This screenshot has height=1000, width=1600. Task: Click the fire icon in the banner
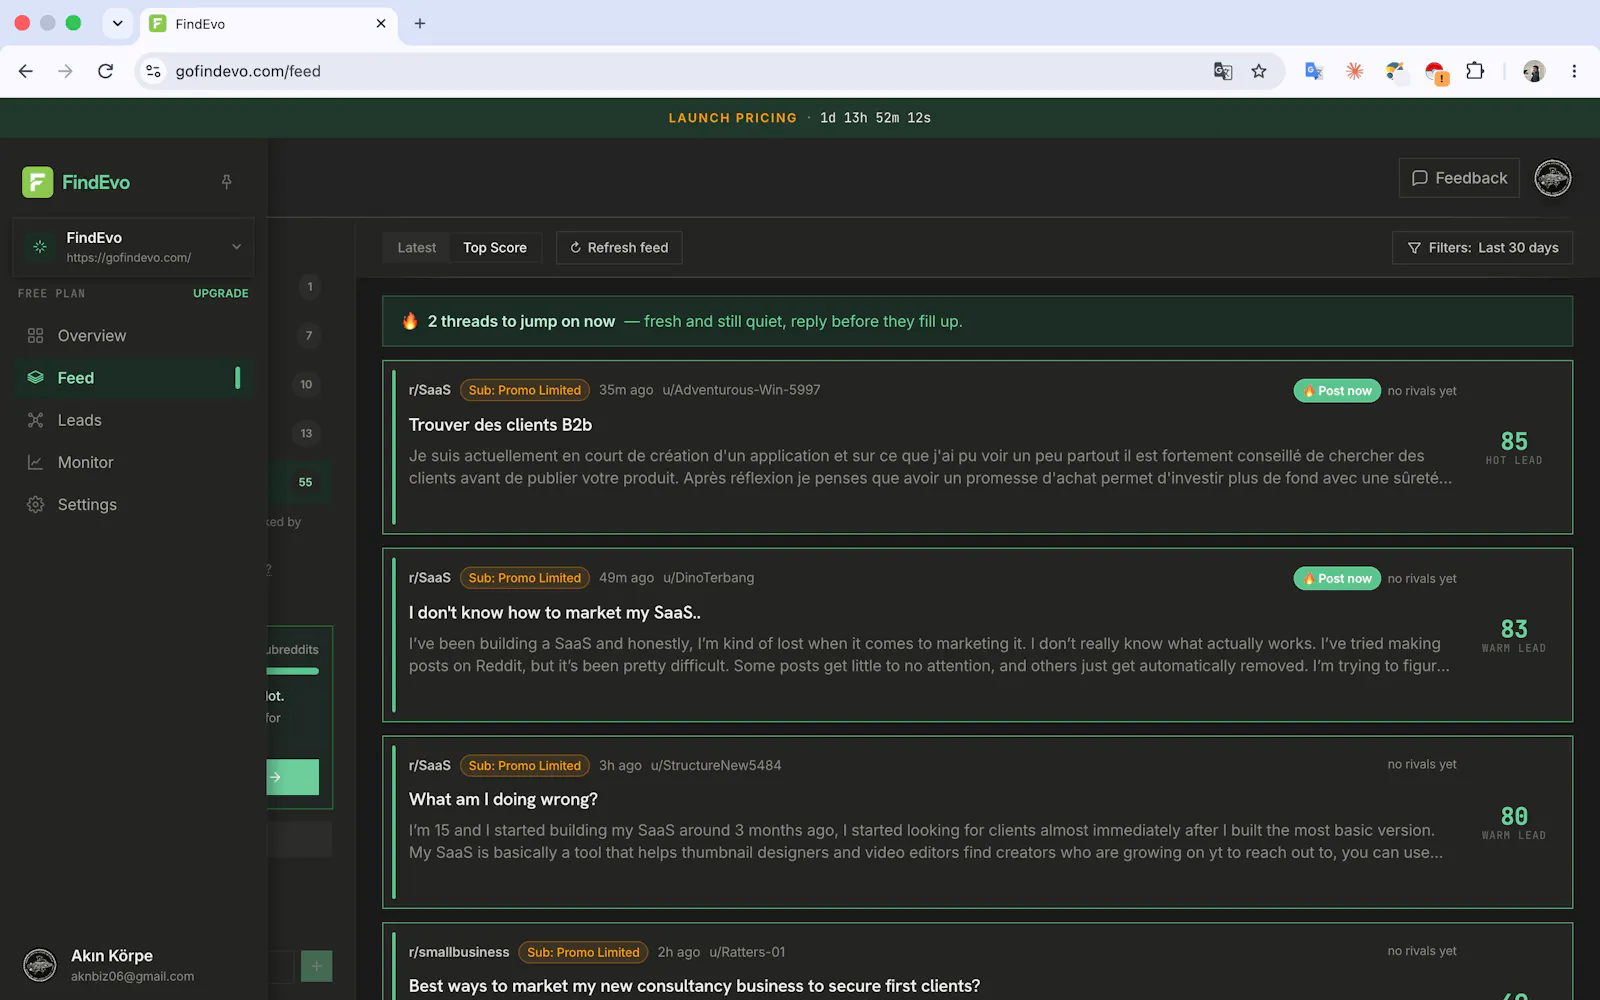coord(410,321)
